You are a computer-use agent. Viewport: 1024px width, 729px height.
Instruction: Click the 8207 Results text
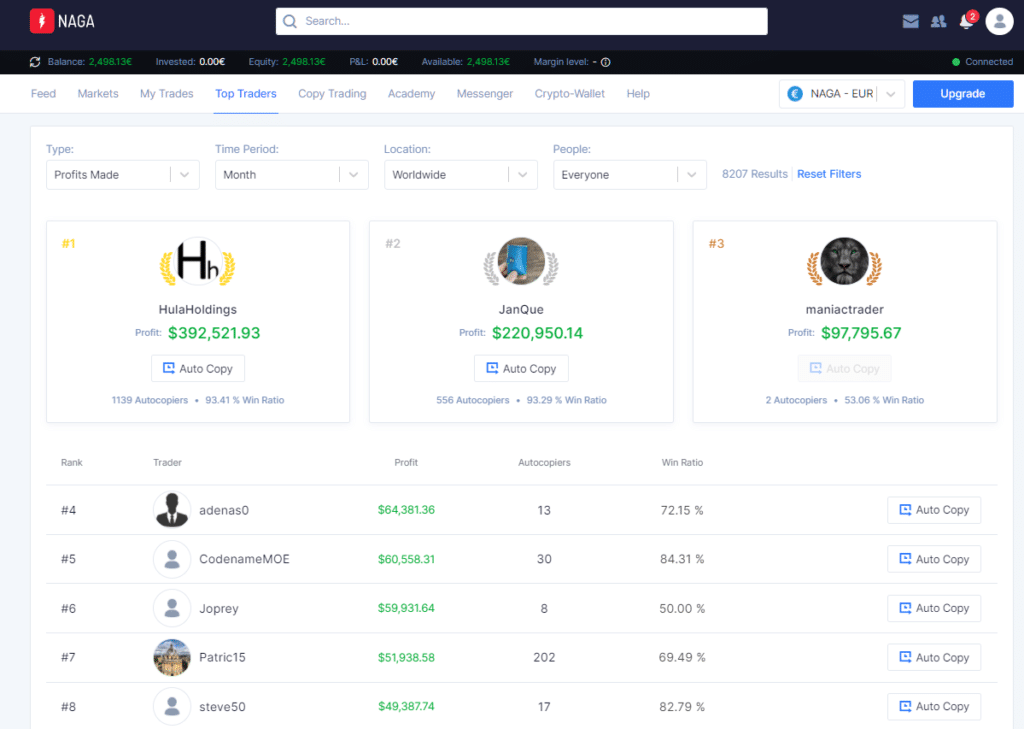tap(754, 174)
